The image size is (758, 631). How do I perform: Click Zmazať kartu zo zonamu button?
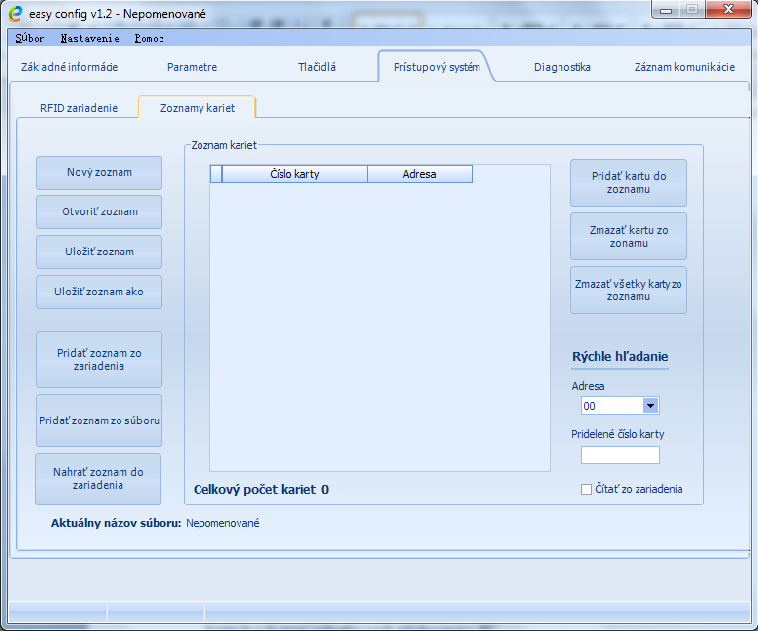[628, 236]
